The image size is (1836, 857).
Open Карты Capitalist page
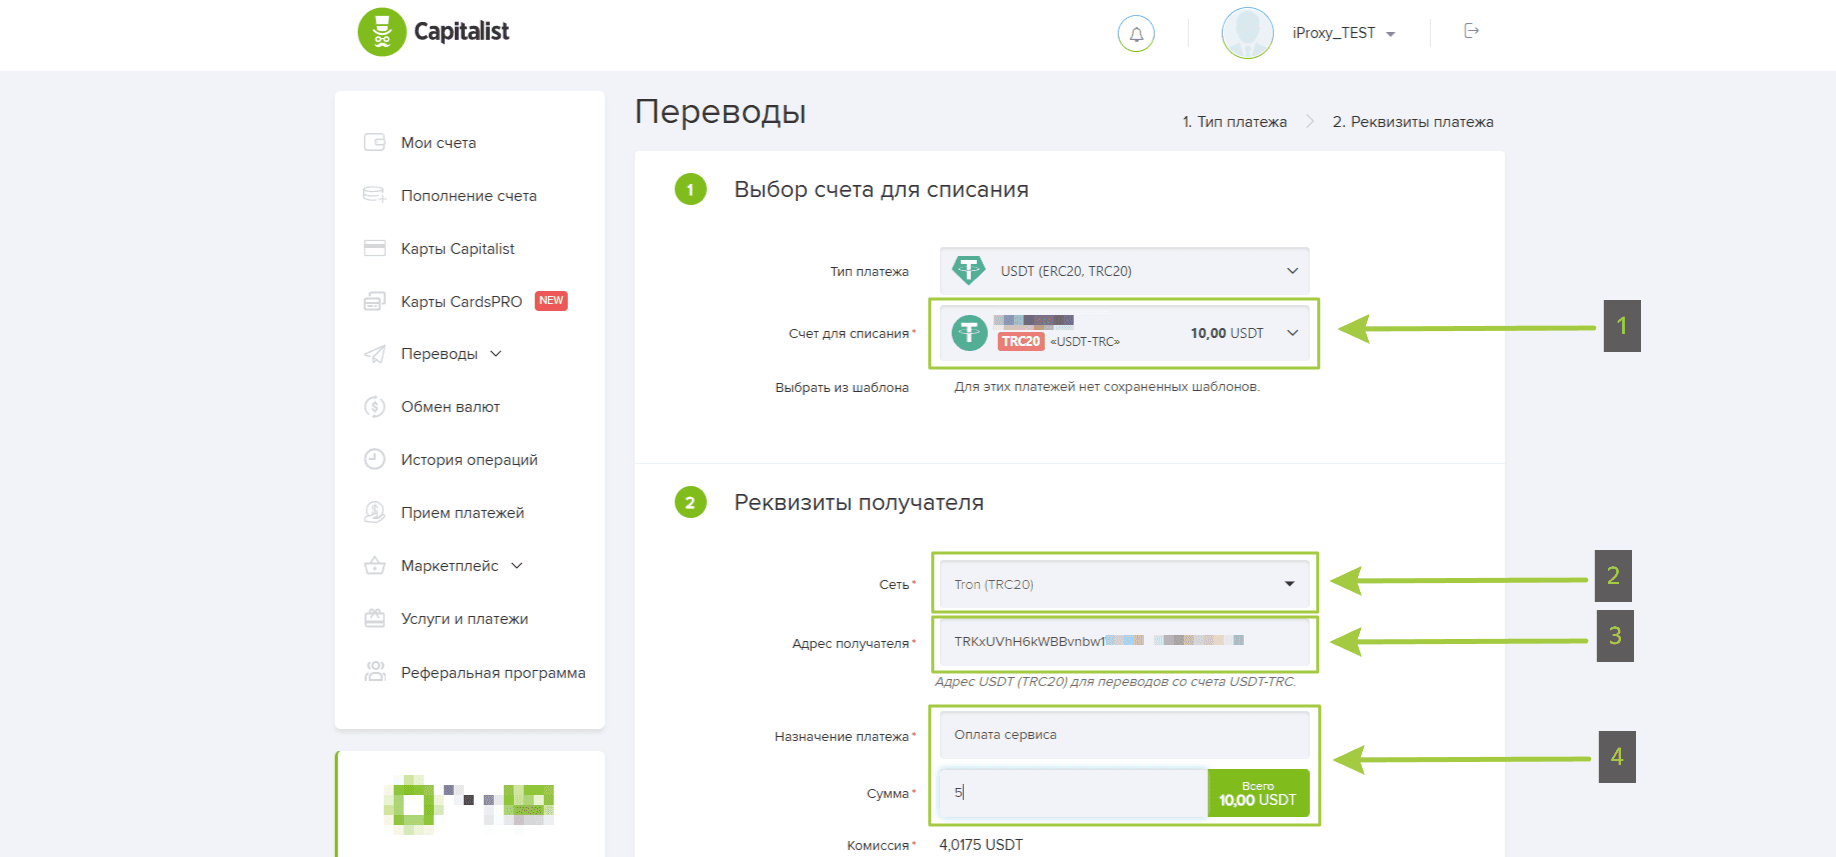point(457,249)
